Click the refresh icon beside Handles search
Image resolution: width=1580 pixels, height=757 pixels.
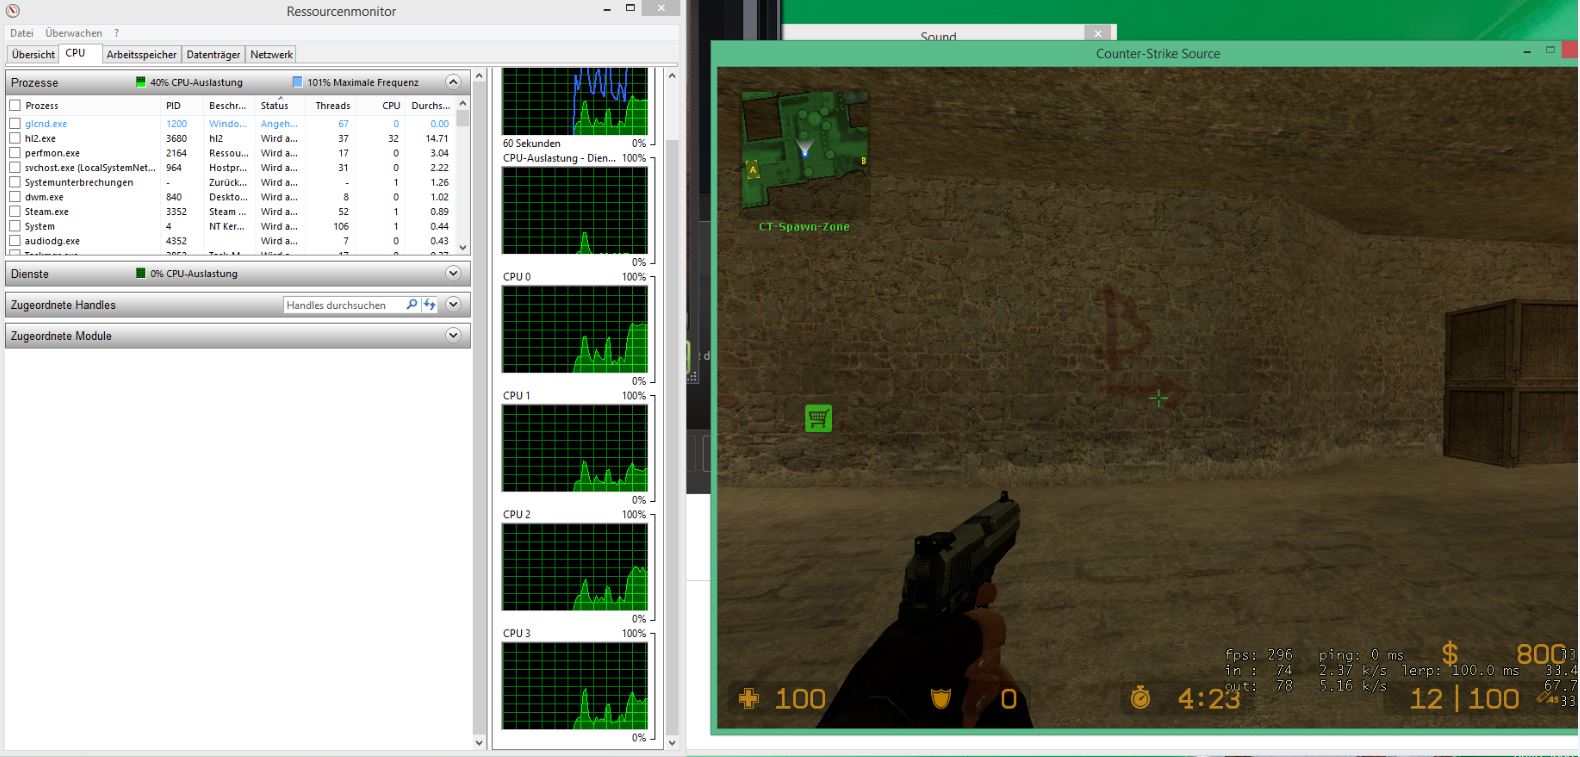click(x=429, y=304)
